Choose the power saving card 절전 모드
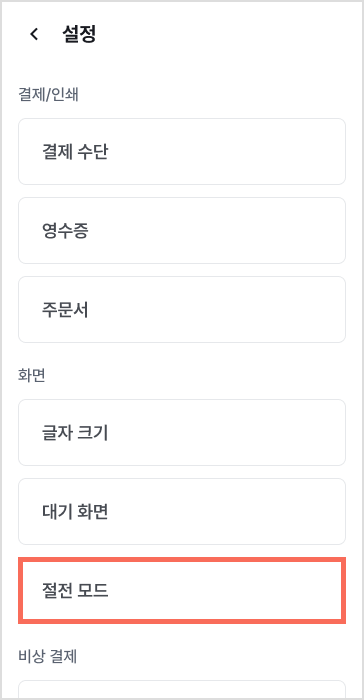This screenshot has width=364, height=700. (182, 590)
